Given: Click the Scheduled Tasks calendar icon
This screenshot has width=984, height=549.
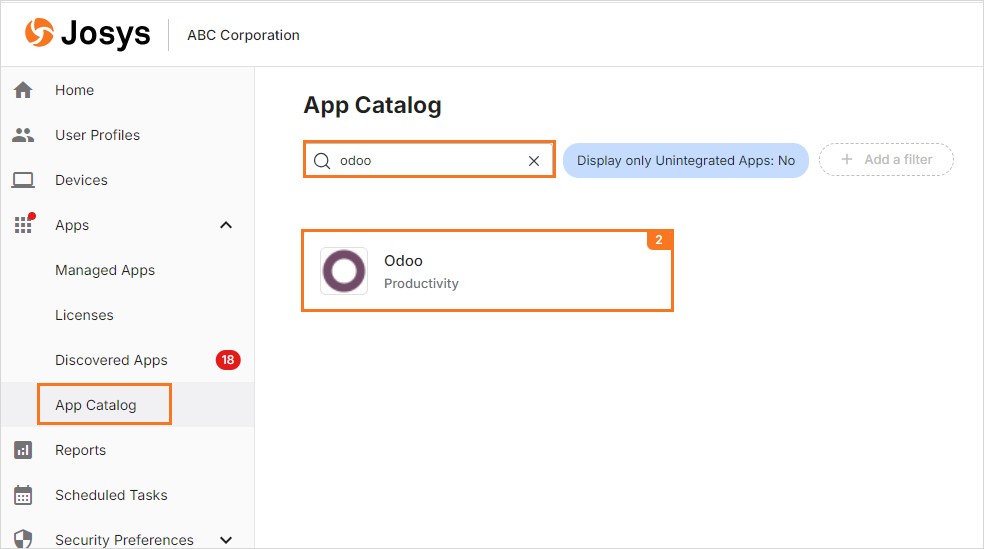Looking at the screenshot, I should pyautogui.click(x=23, y=495).
